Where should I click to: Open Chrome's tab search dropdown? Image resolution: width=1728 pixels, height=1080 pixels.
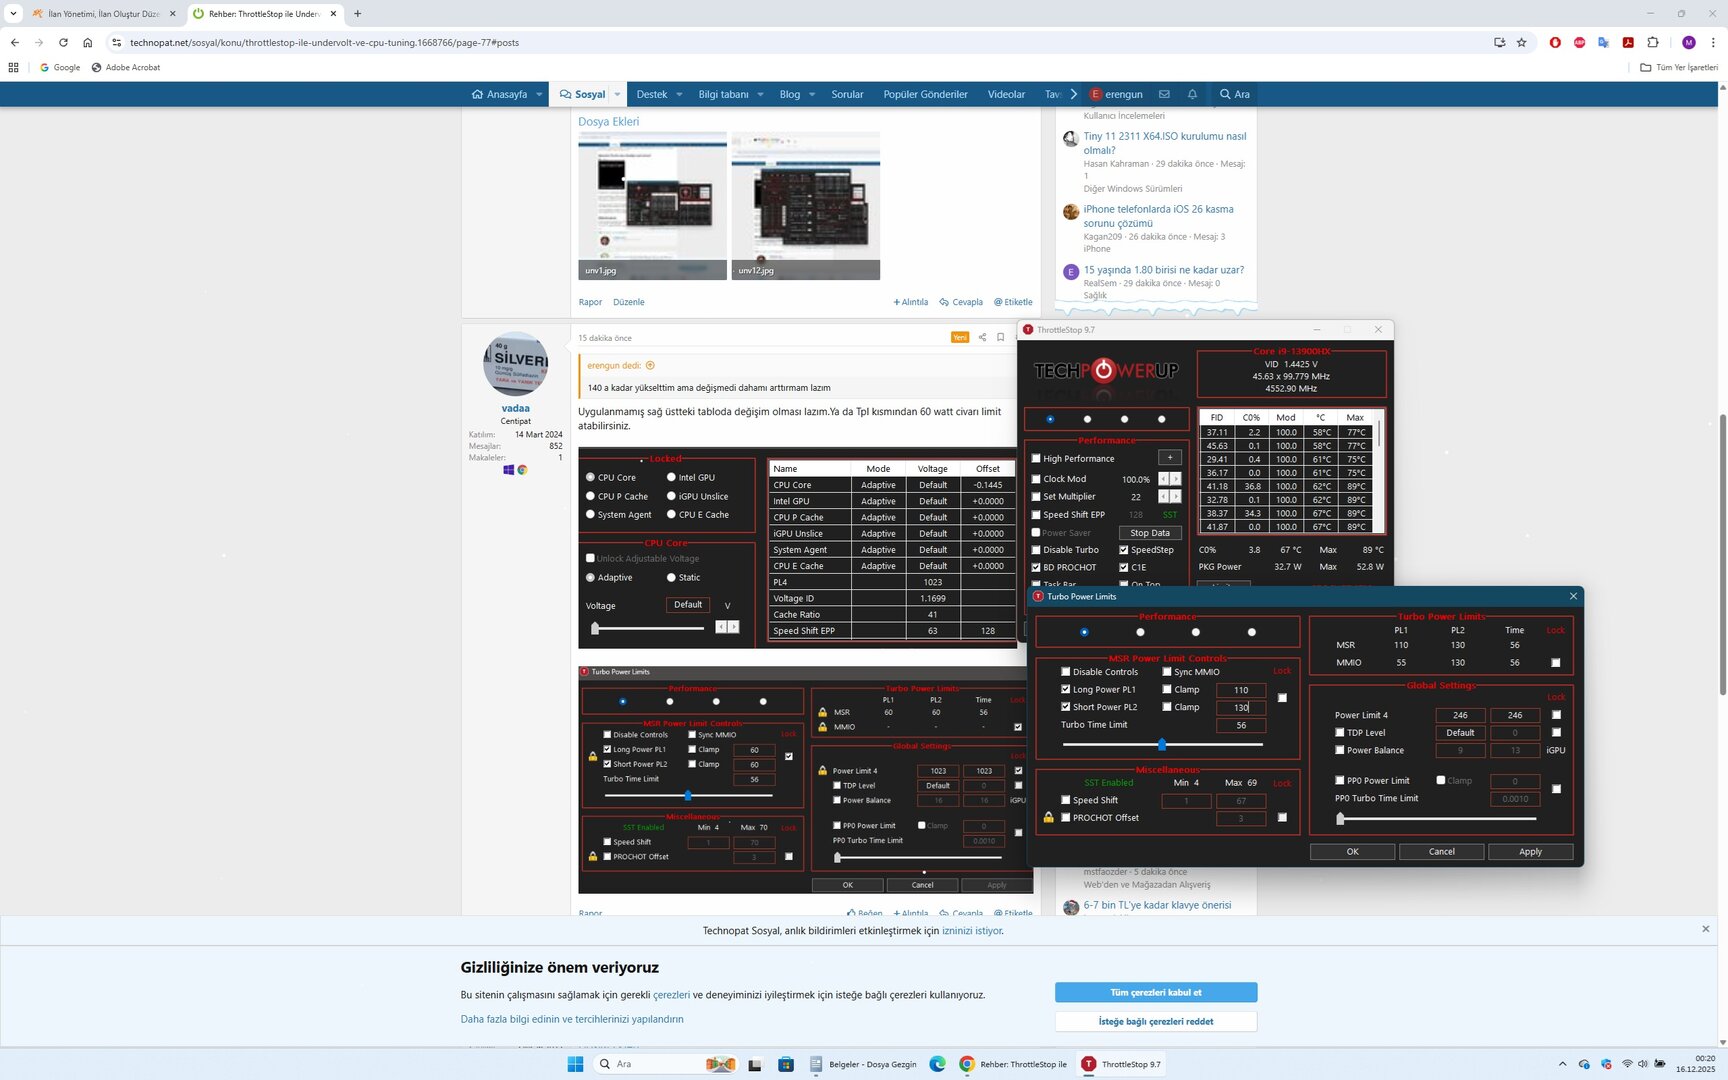click(x=13, y=14)
